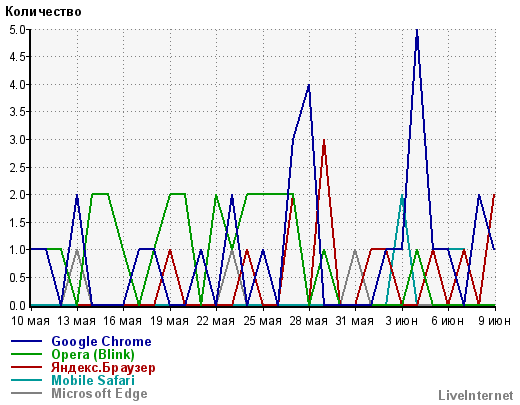This screenshot has height=405, width=520.
Task: Click the Google Chrome legend label
Action: [101, 342]
